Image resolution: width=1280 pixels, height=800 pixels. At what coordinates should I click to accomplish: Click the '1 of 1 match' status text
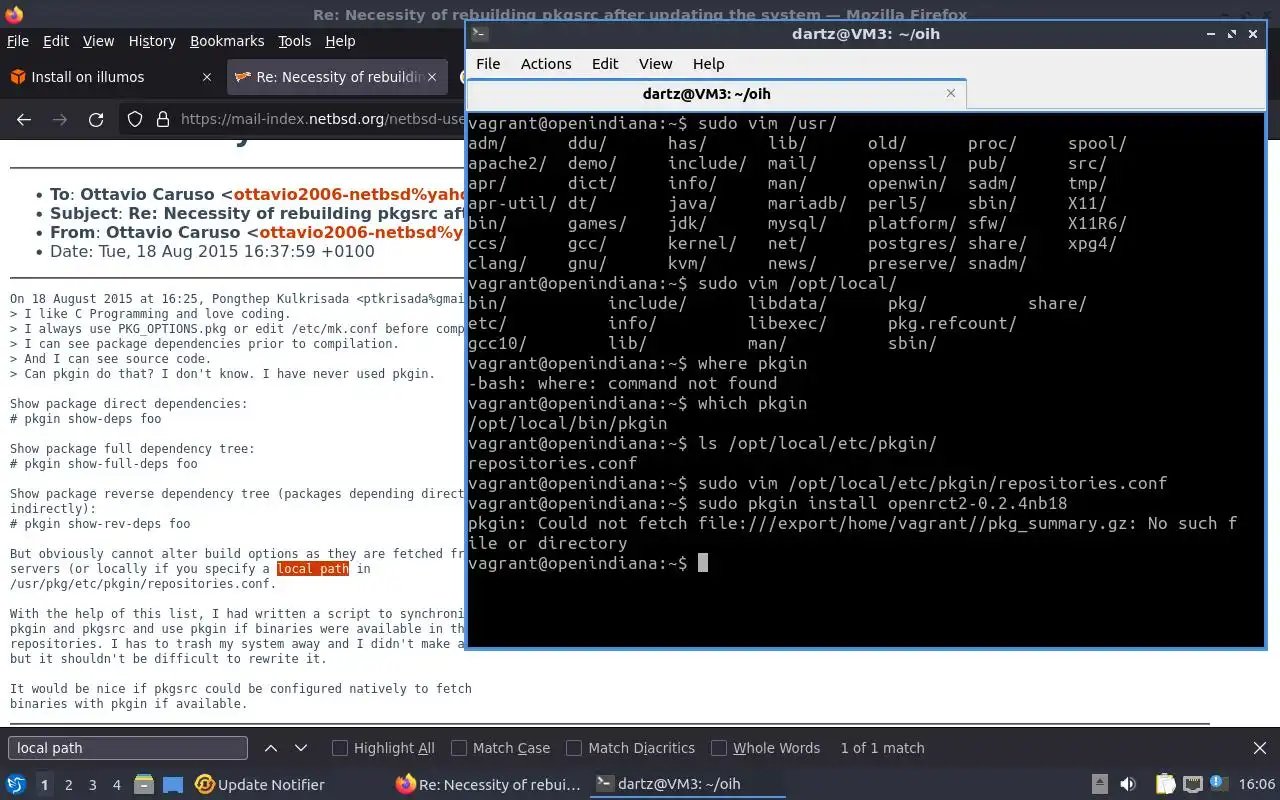point(882,748)
